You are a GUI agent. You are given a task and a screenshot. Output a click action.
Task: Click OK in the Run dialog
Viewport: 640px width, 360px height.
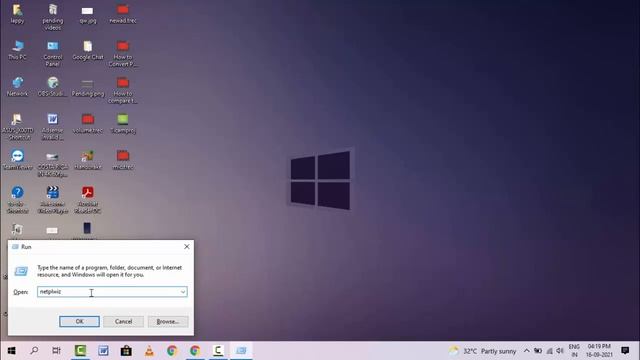pos(79,322)
